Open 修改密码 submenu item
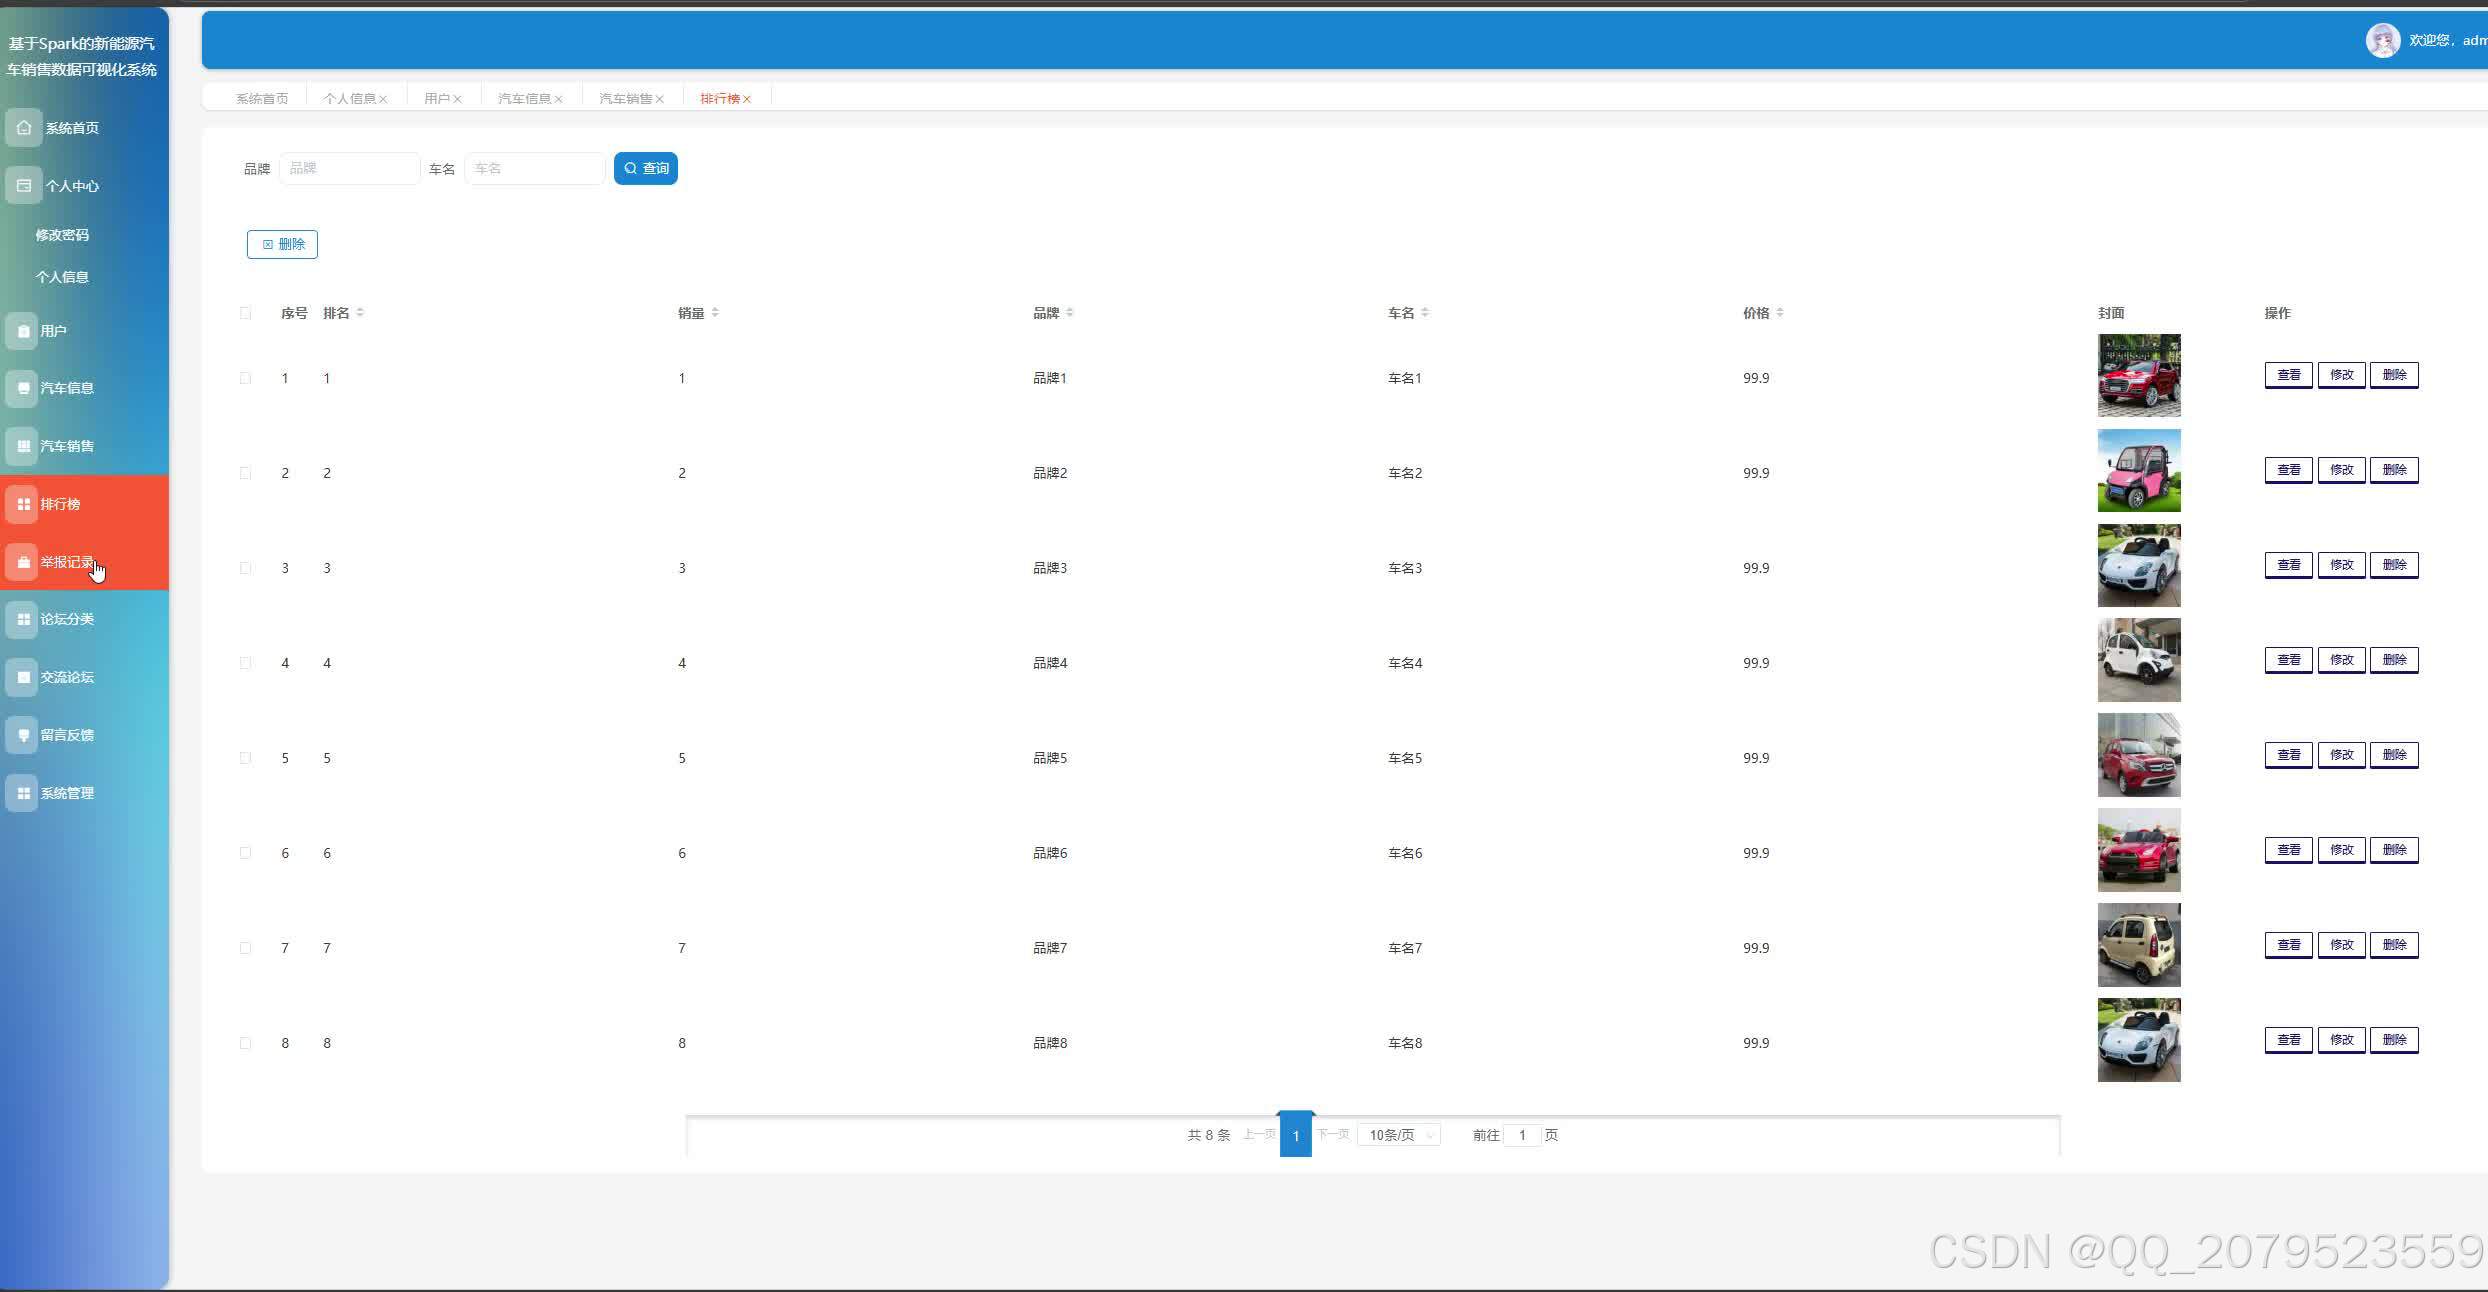This screenshot has width=2488, height=1292. pos(62,235)
